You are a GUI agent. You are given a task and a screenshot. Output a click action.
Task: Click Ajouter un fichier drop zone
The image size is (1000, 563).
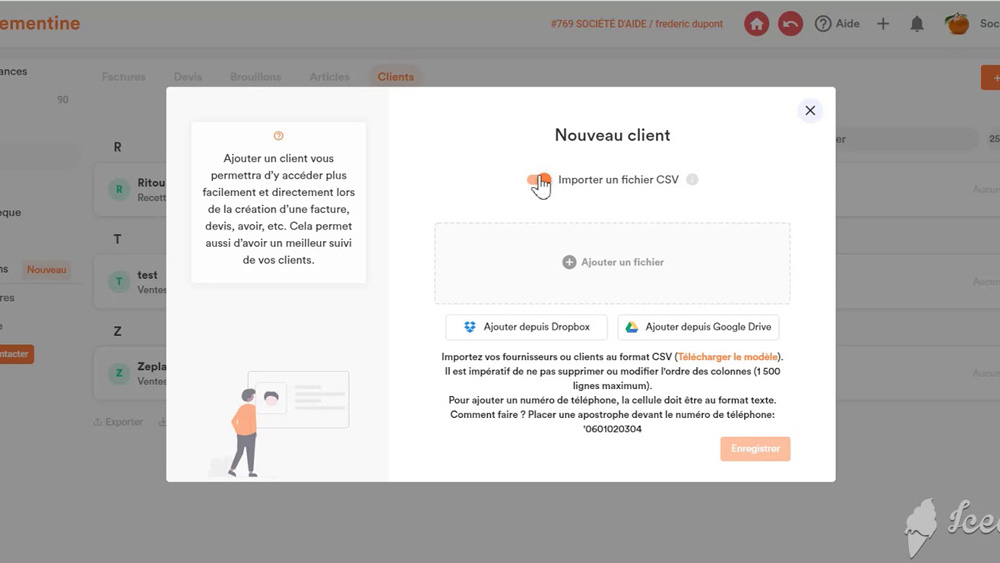(x=612, y=263)
